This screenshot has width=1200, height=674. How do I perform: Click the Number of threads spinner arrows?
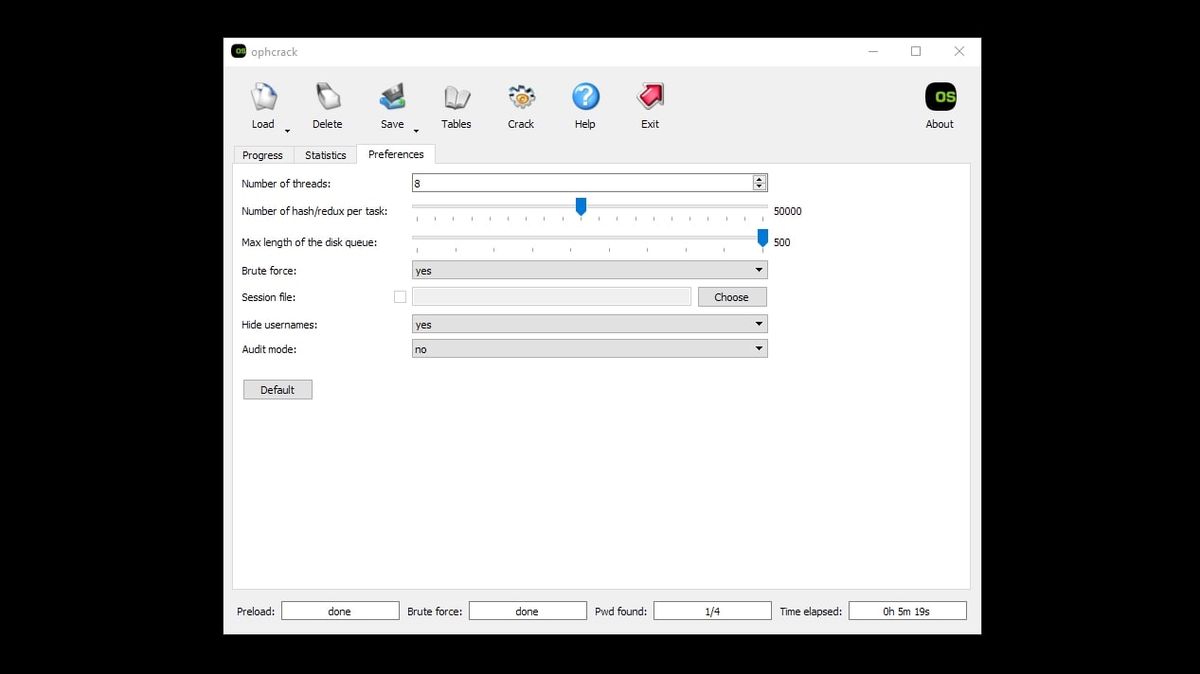tap(759, 182)
